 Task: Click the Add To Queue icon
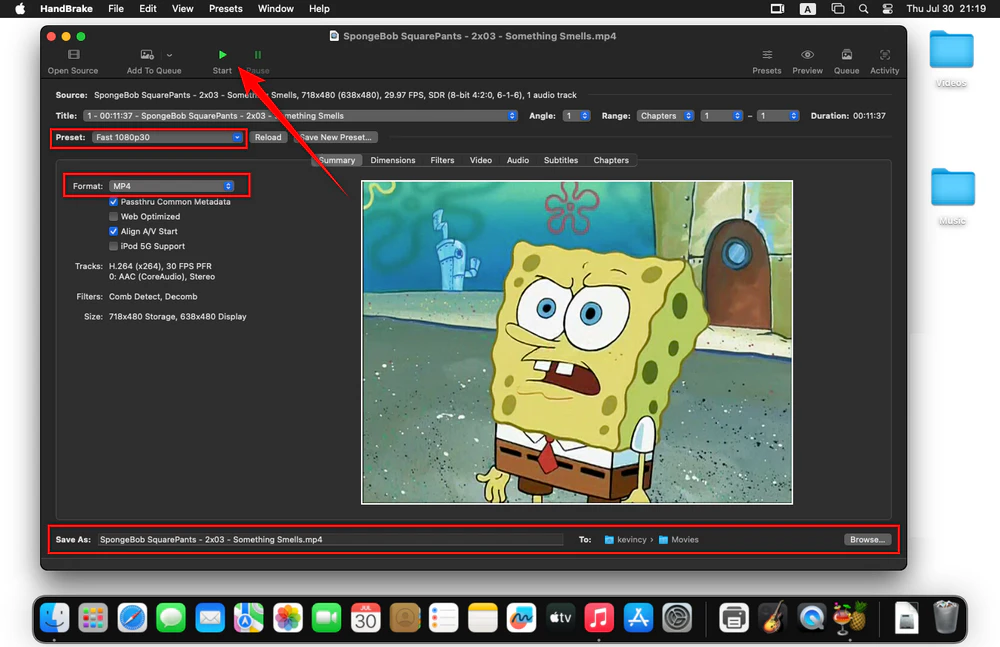click(x=147, y=55)
